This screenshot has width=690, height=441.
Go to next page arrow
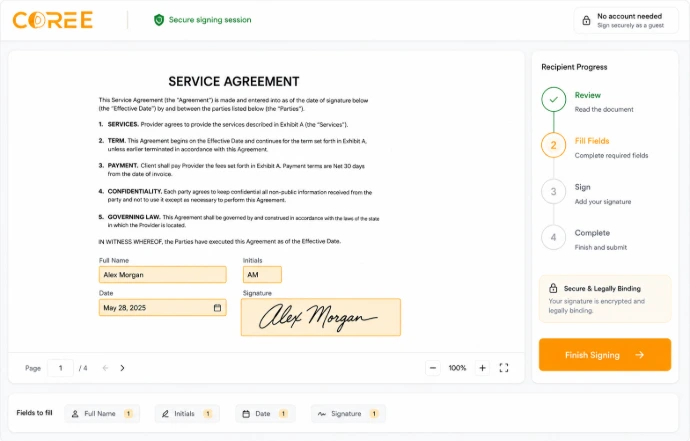122,368
